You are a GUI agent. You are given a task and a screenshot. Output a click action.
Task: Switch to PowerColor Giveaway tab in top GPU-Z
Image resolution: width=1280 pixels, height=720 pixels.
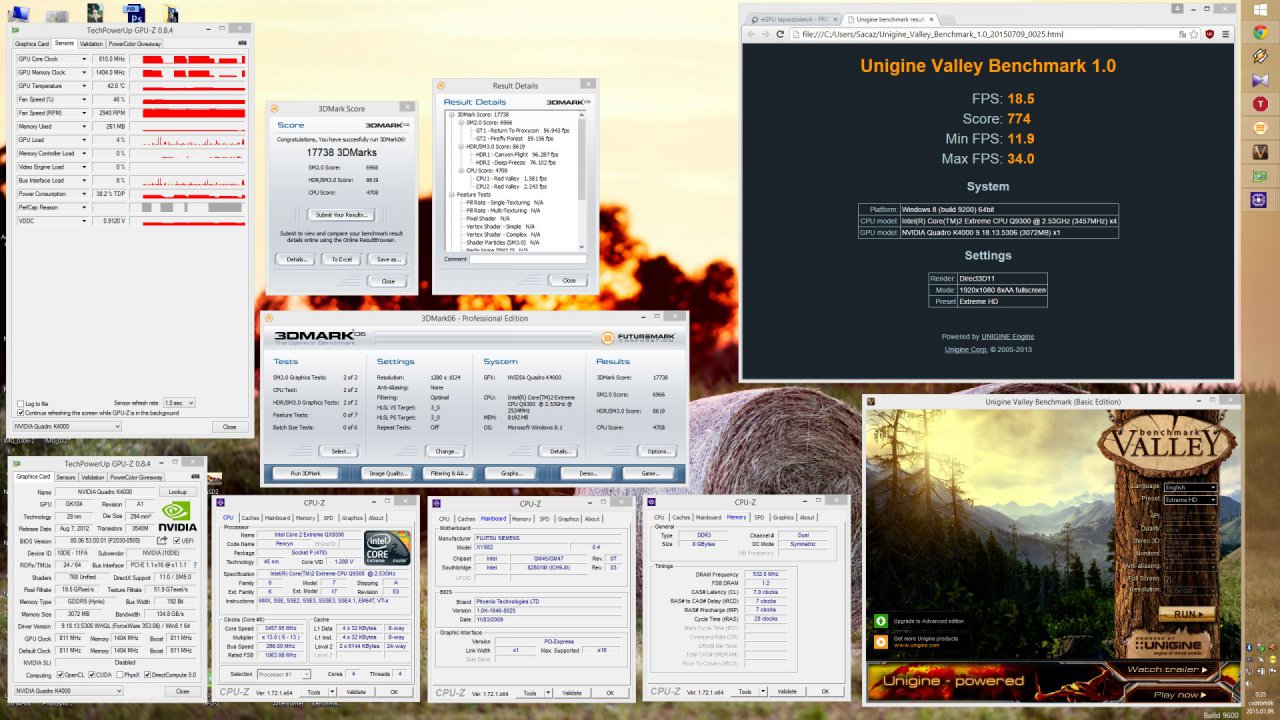tap(135, 43)
